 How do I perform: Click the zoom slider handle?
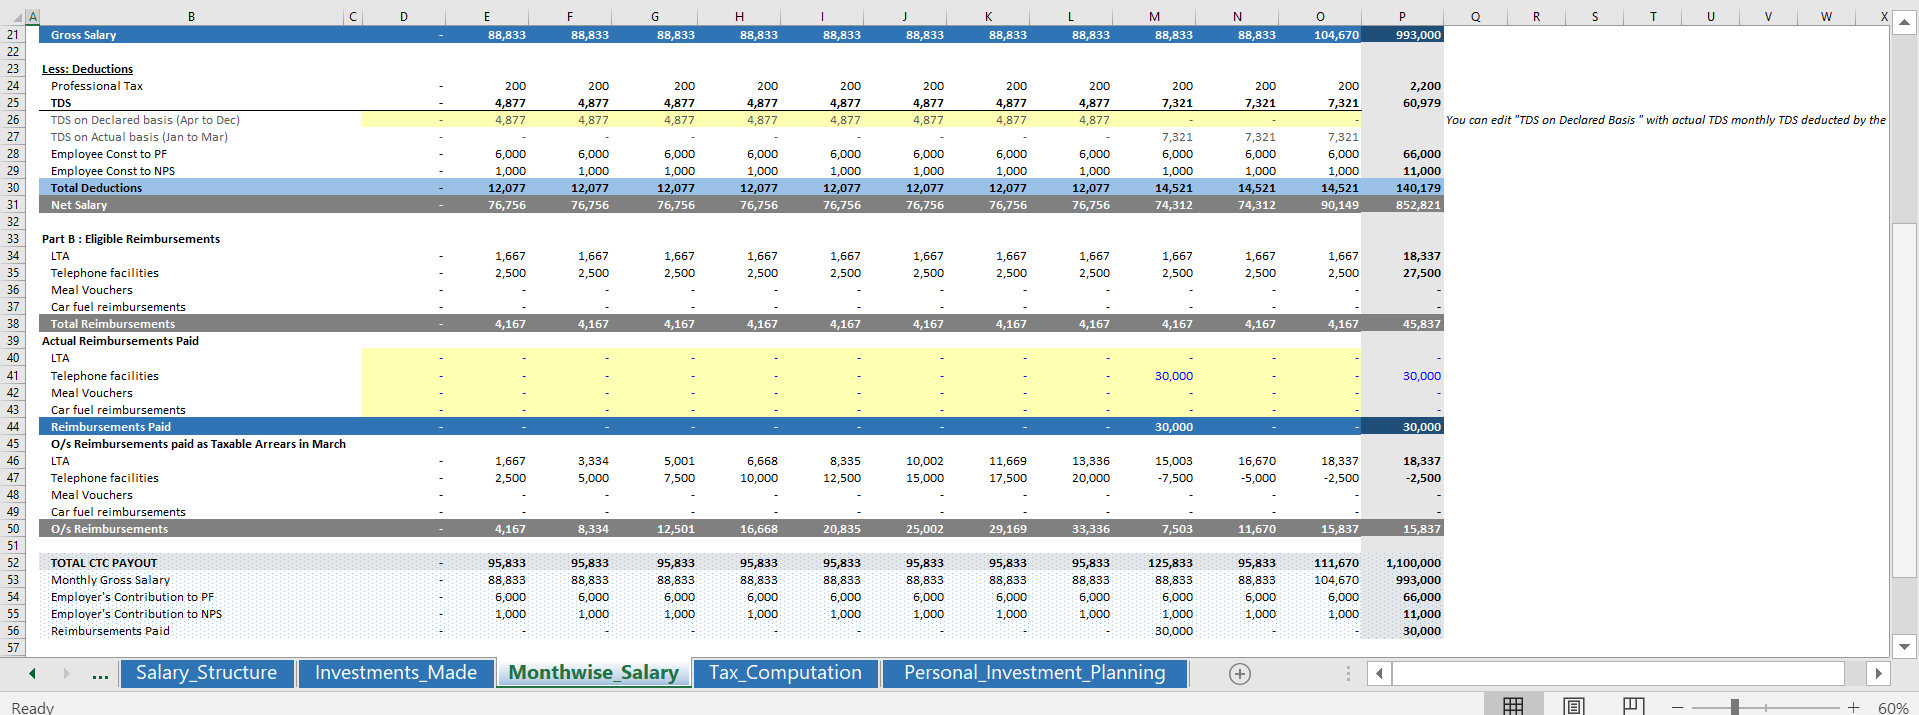coord(1735,707)
